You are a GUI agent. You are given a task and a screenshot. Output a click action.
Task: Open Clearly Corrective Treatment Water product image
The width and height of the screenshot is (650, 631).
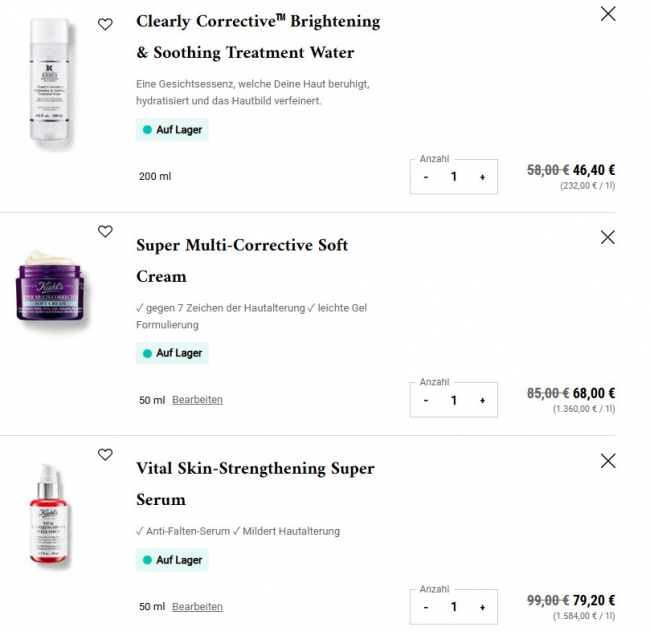pyautogui.click(x=48, y=83)
